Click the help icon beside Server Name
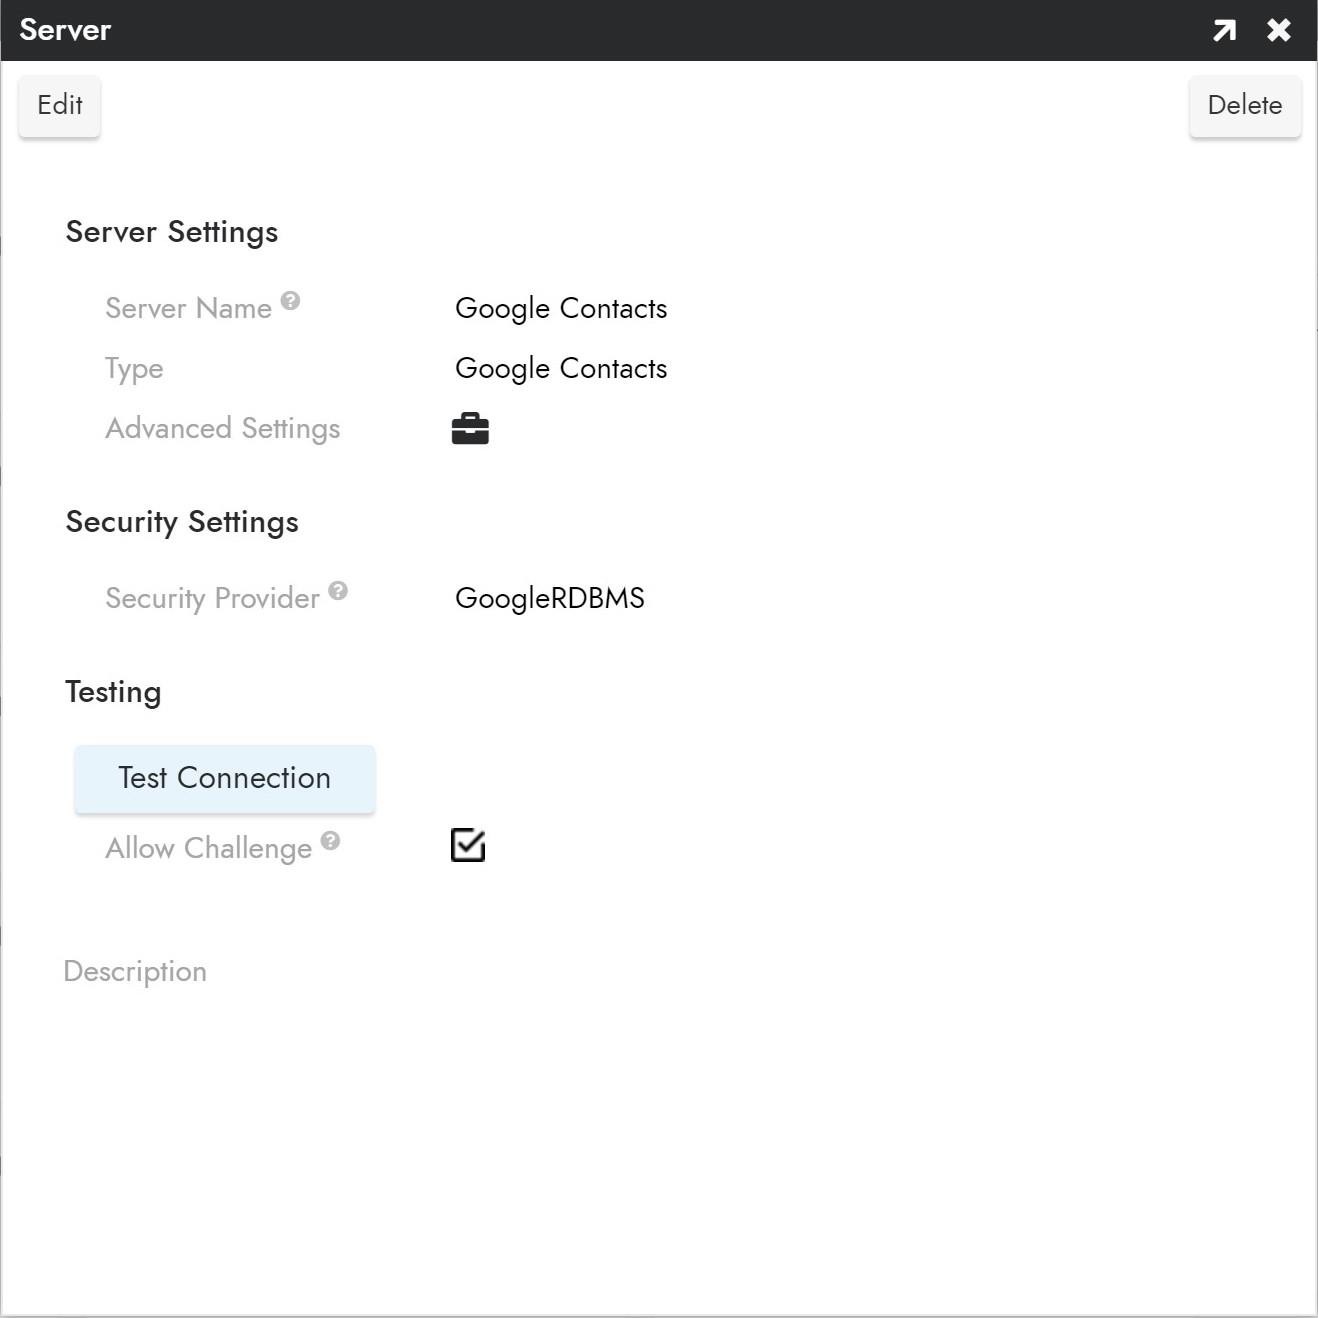The width and height of the screenshot is (1318, 1318). [290, 299]
